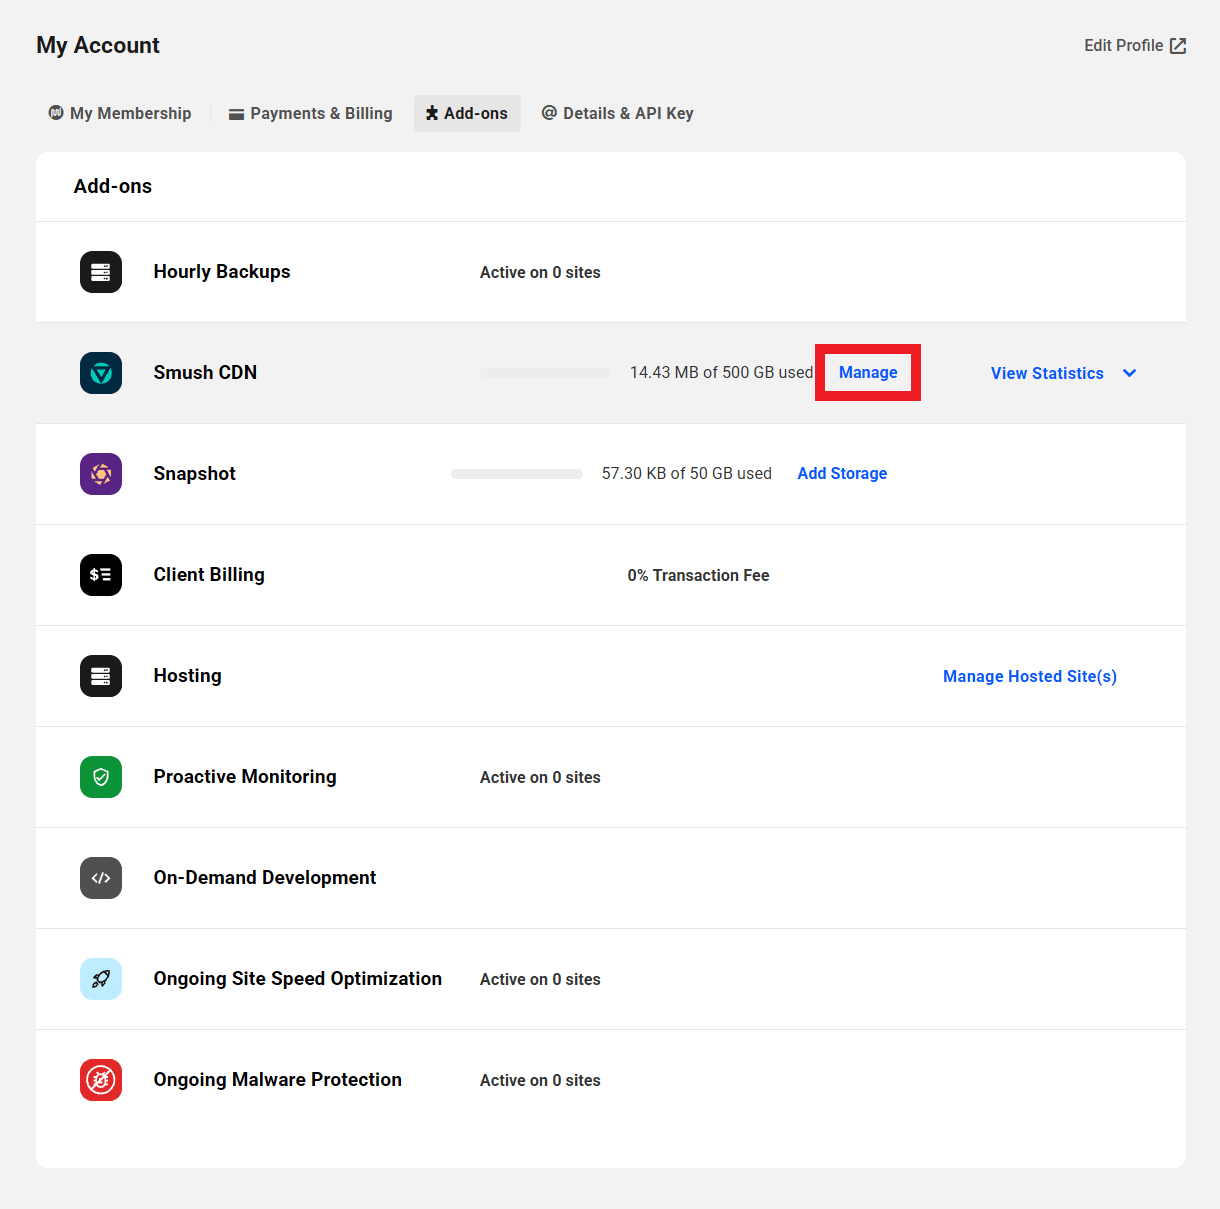Image resolution: width=1220 pixels, height=1209 pixels.
Task: Click the Hosting add-on title
Action: [187, 676]
